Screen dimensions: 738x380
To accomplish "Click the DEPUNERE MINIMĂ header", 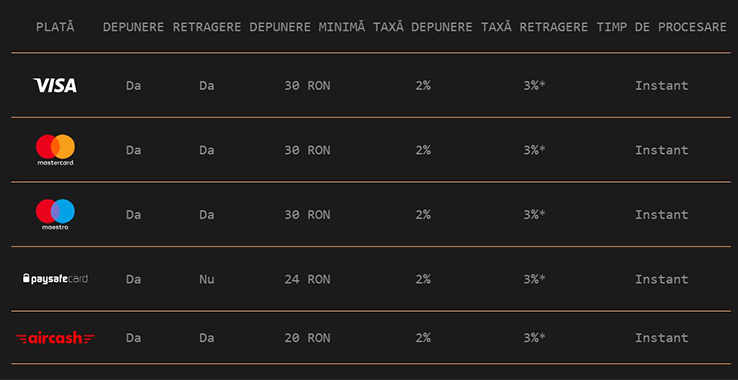I will (307, 27).
